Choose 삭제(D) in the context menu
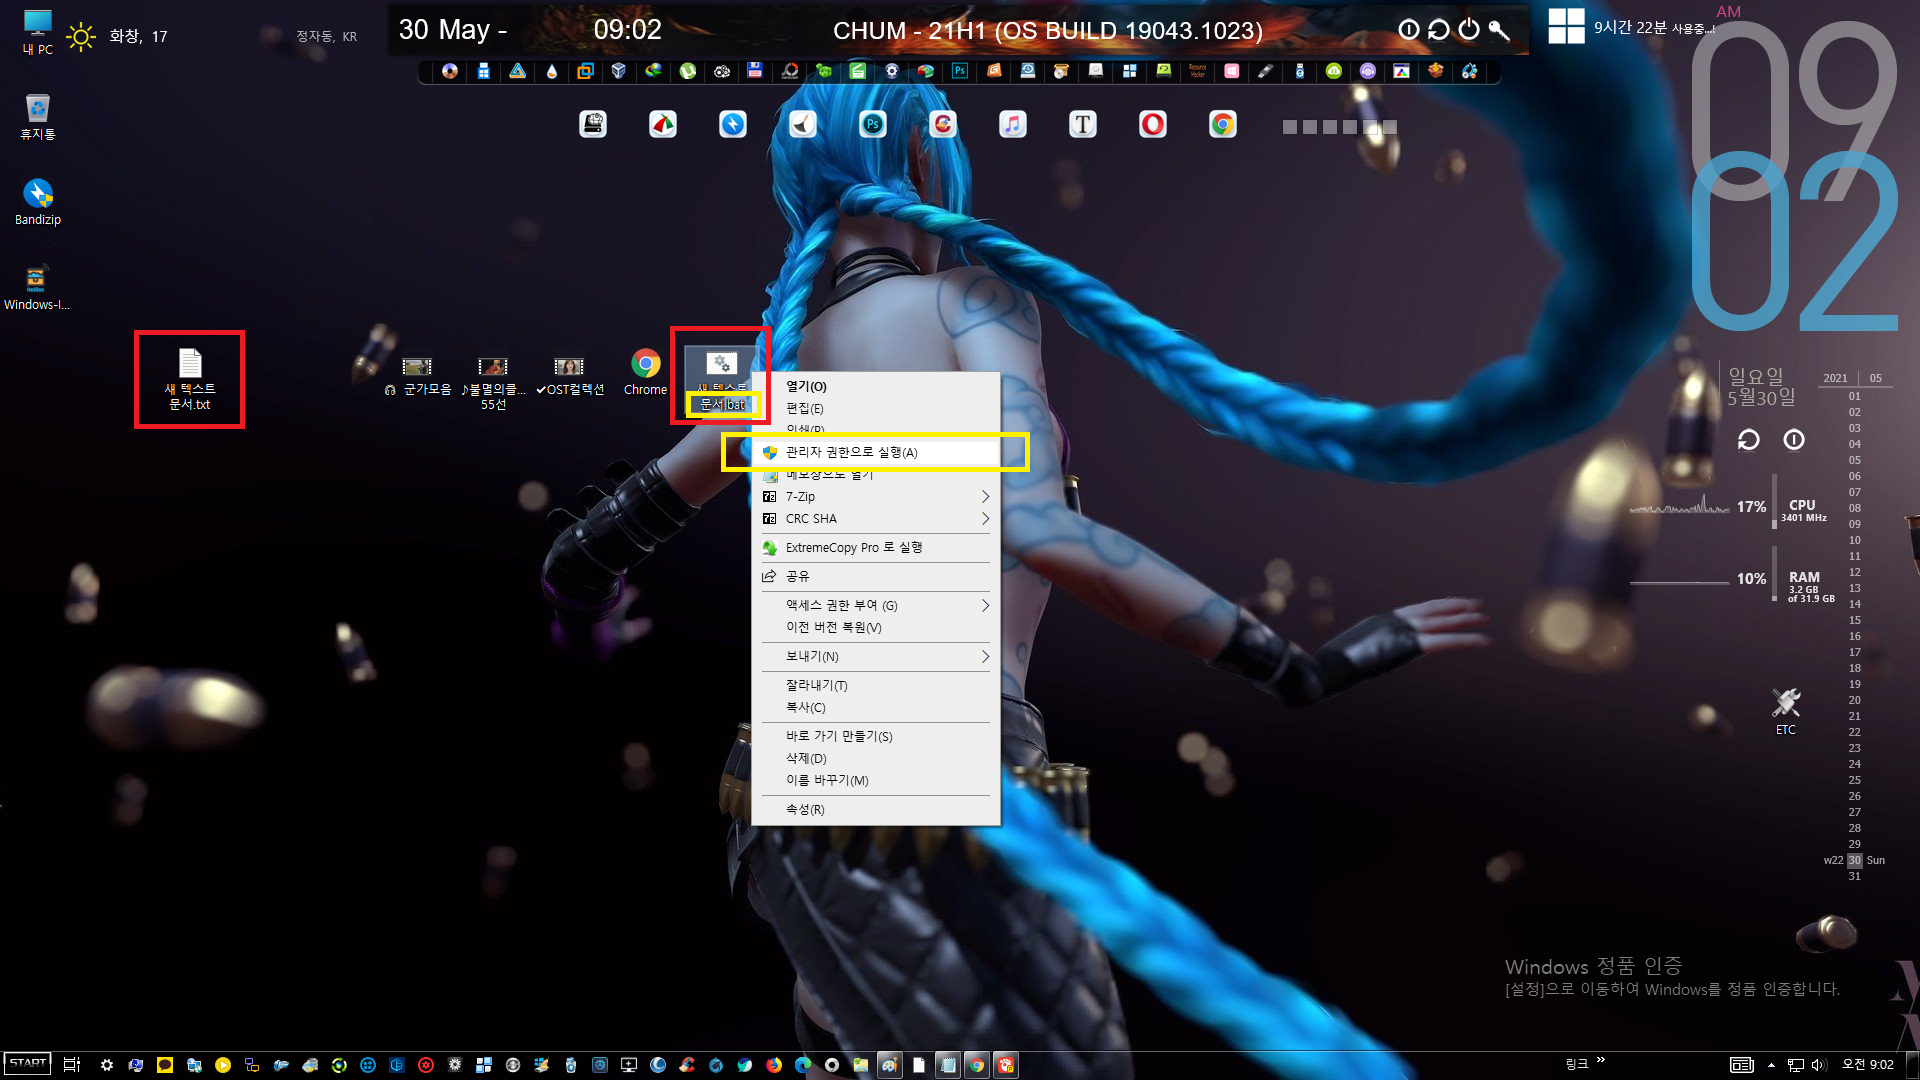Image resolution: width=1920 pixels, height=1080 pixels. tap(875, 759)
